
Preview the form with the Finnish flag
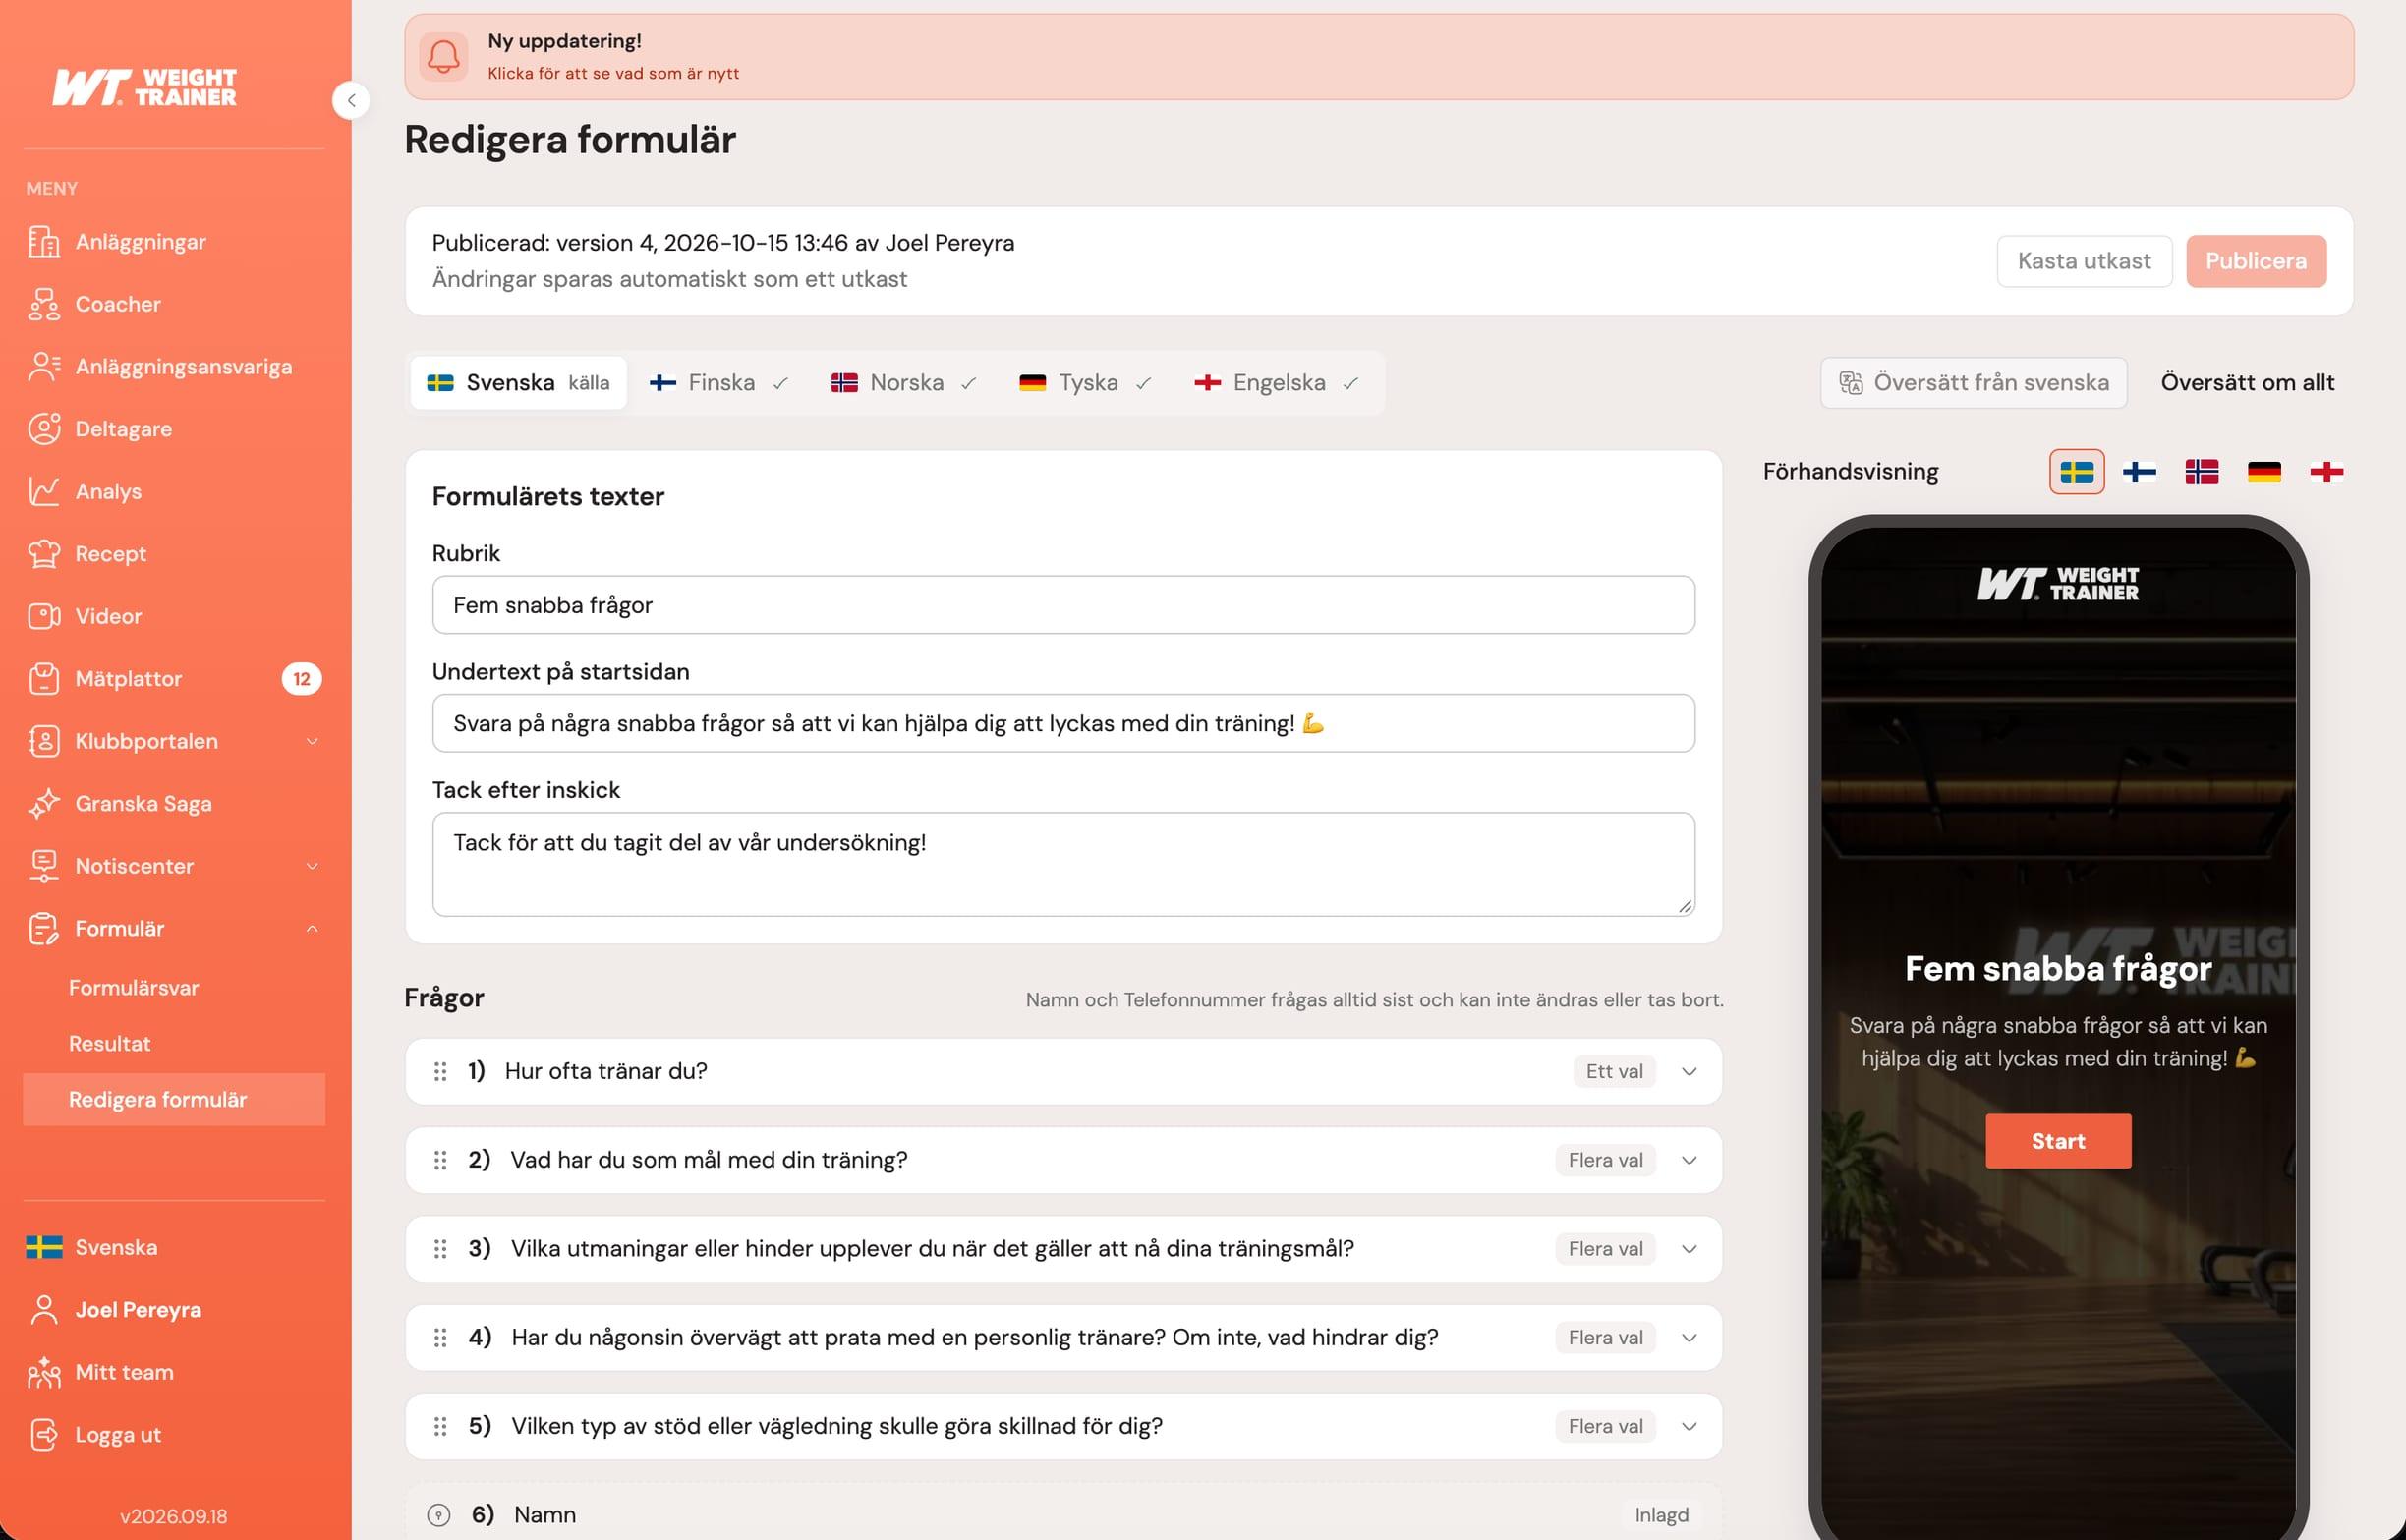2139,472
